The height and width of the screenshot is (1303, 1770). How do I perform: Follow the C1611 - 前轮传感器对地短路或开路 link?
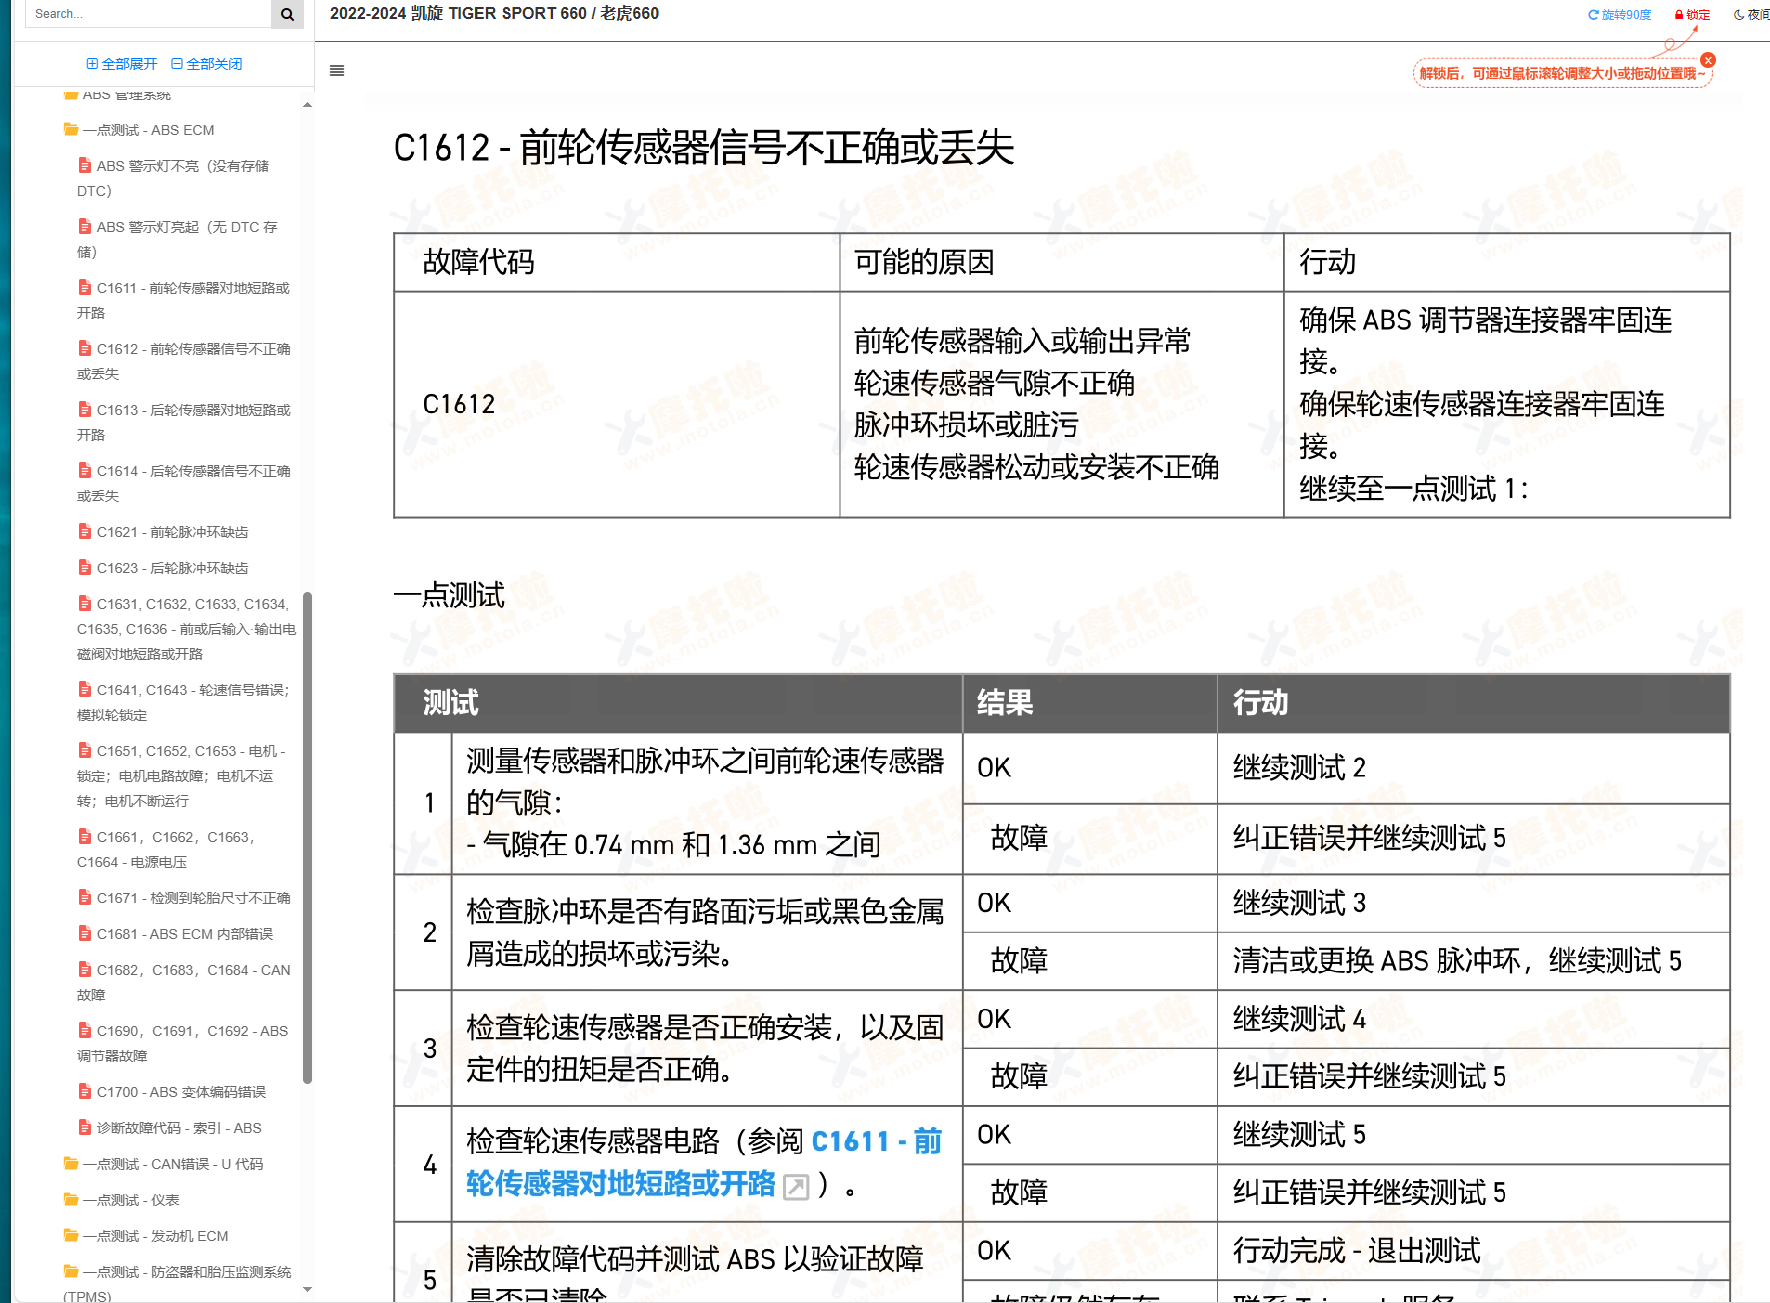point(704,1162)
